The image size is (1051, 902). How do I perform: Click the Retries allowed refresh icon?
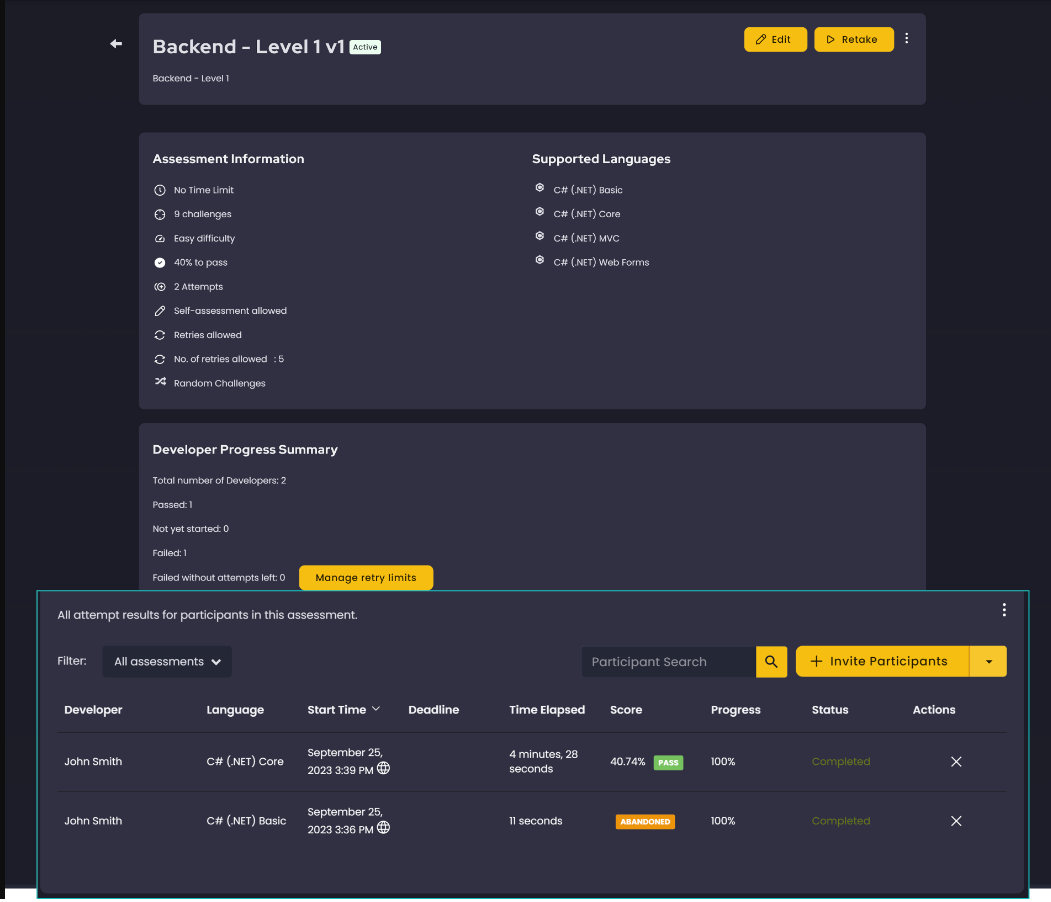[160, 335]
